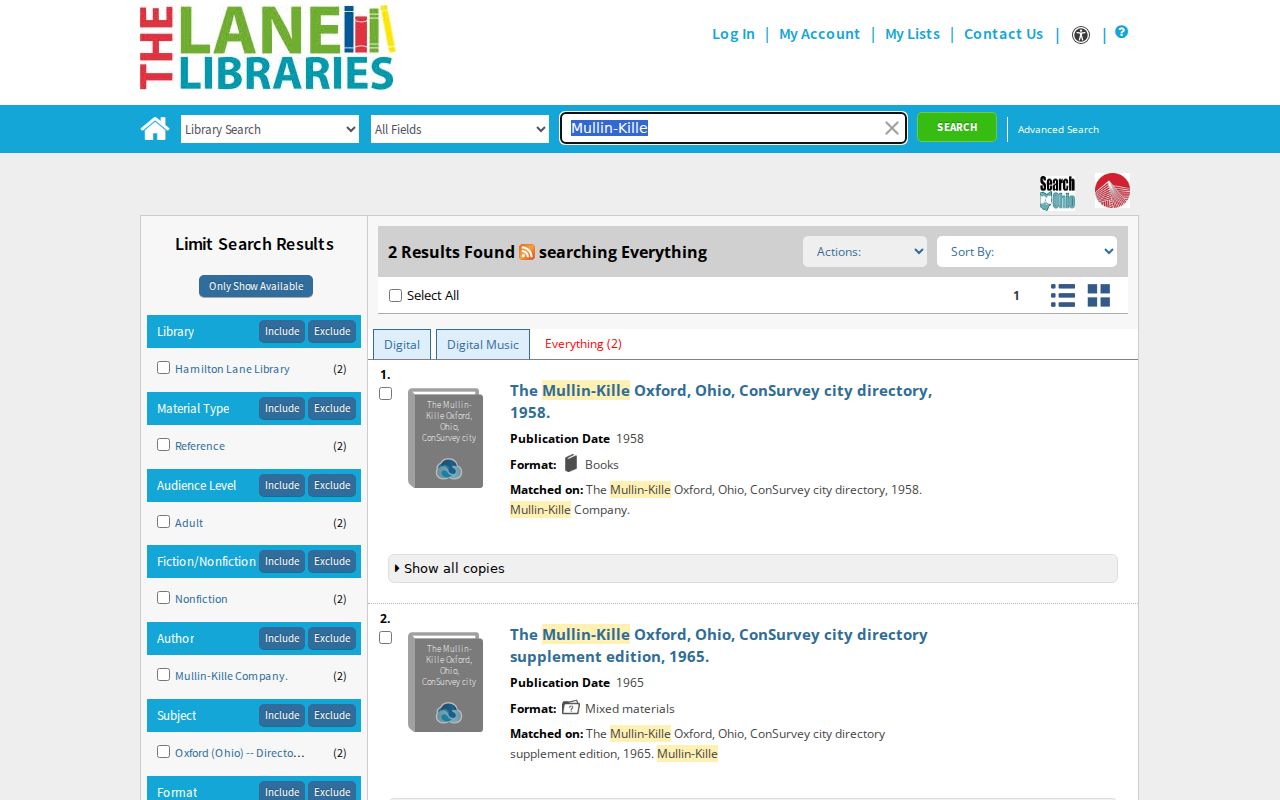Open the accessibility options icon
The image size is (1280, 800).
pyautogui.click(x=1081, y=34)
